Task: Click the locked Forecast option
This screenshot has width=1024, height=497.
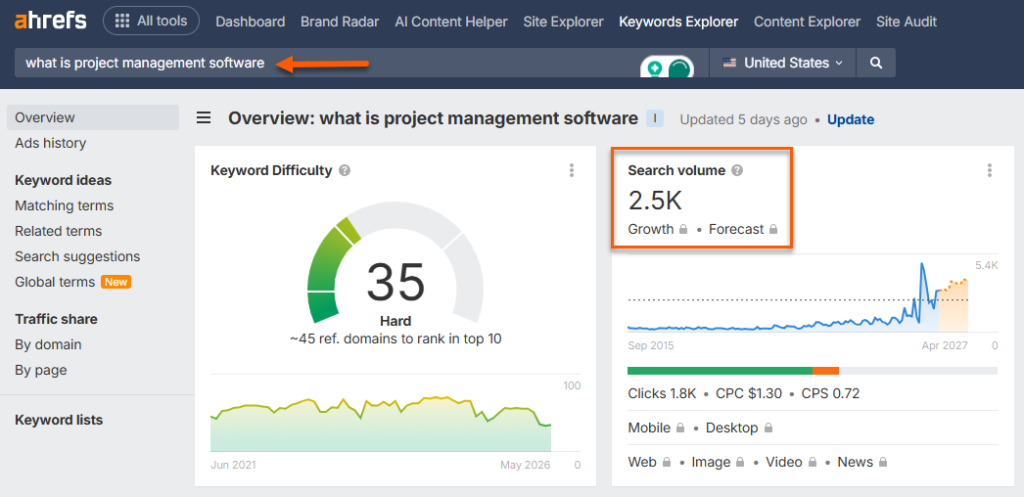Action: 743,229
